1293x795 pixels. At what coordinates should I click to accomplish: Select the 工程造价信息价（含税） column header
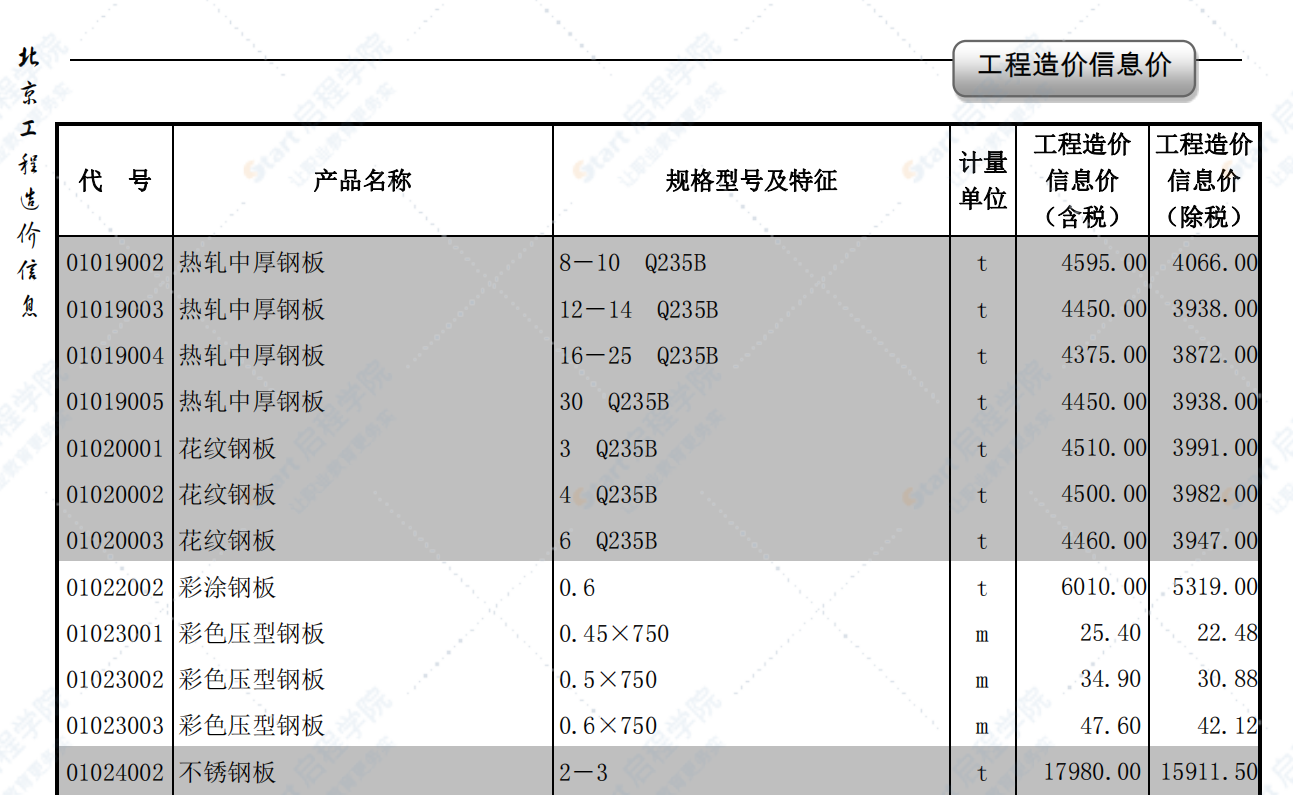1082,181
